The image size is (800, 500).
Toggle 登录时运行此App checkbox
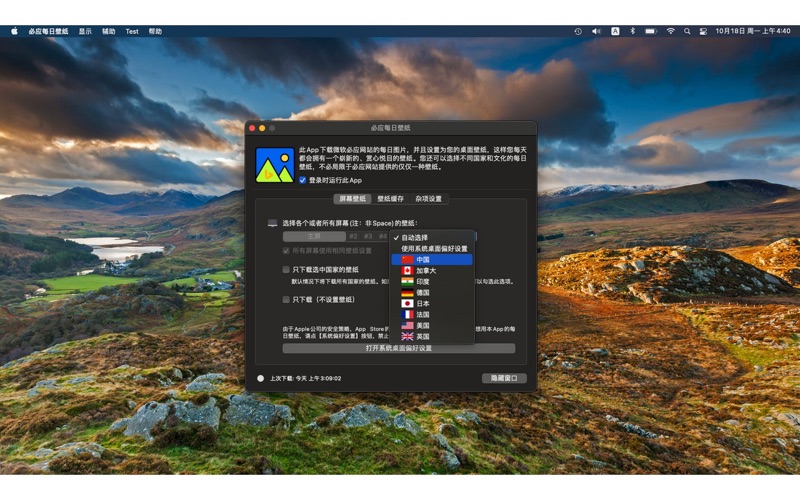click(x=303, y=180)
